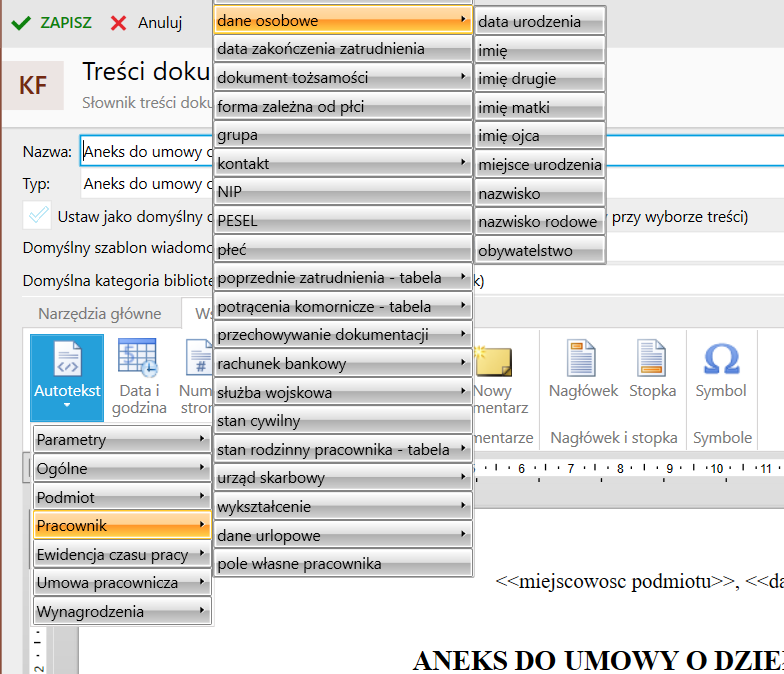784x674 pixels.
Task: Insert a new comment via sticky note icon
Action: point(493,361)
